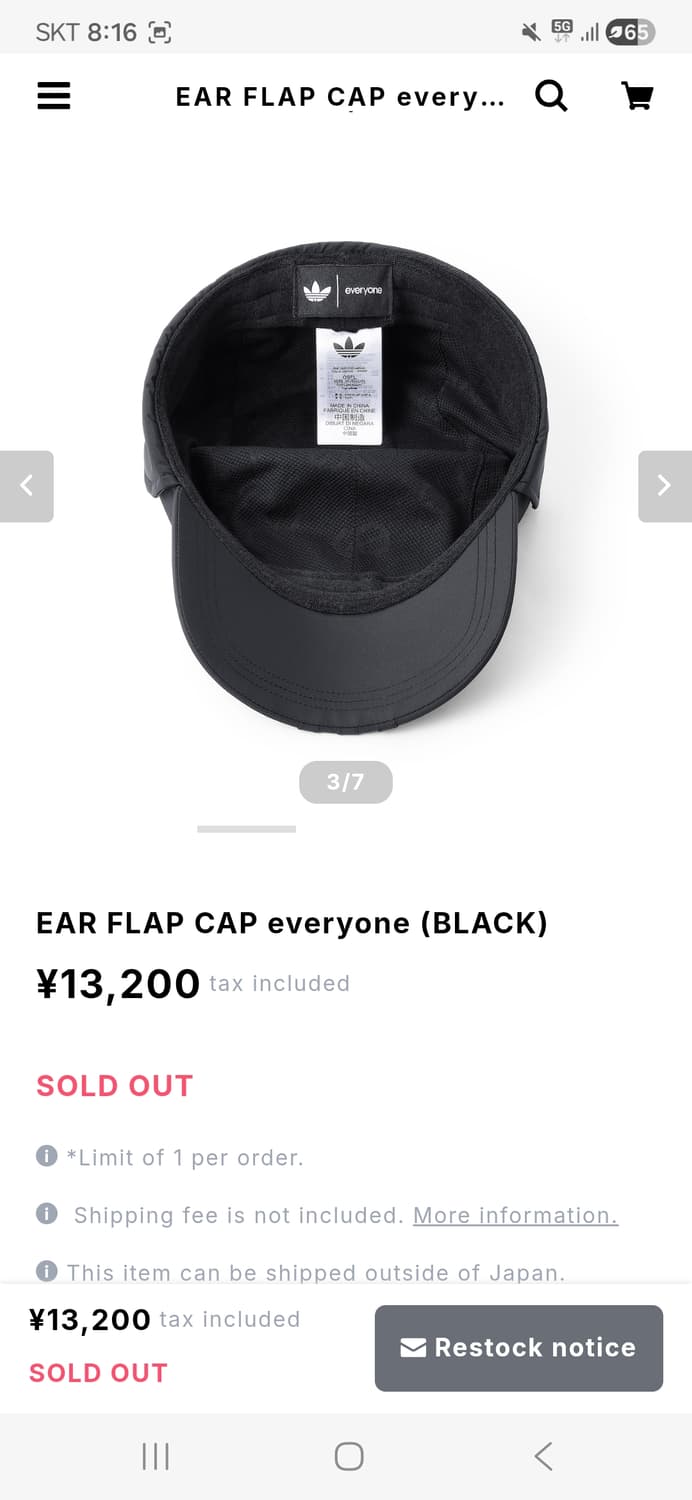Show previous product image
The width and height of the screenshot is (692, 1500).
pyautogui.click(x=27, y=486)
